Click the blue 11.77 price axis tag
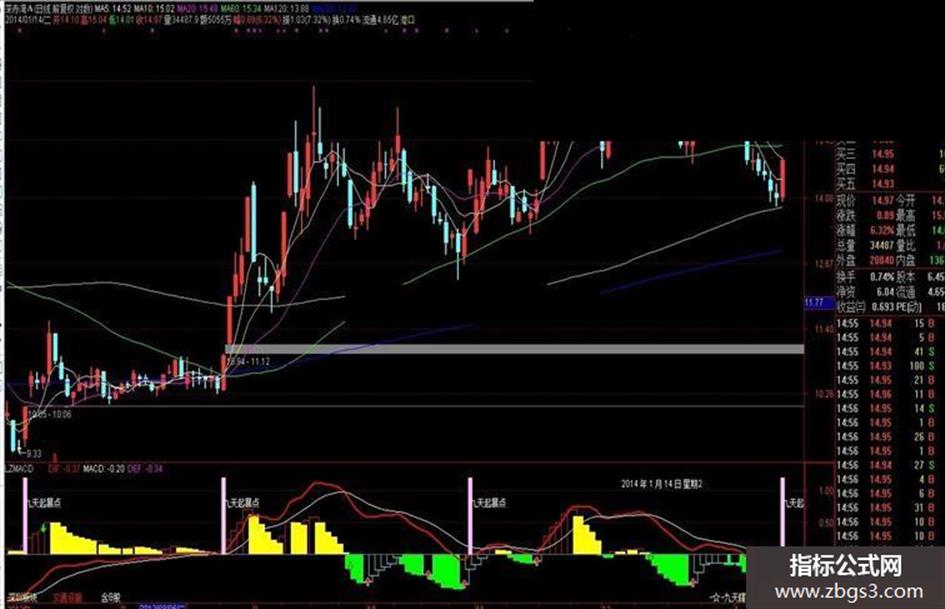The width and height of the screenshot is (945, 609). point(819,302)
